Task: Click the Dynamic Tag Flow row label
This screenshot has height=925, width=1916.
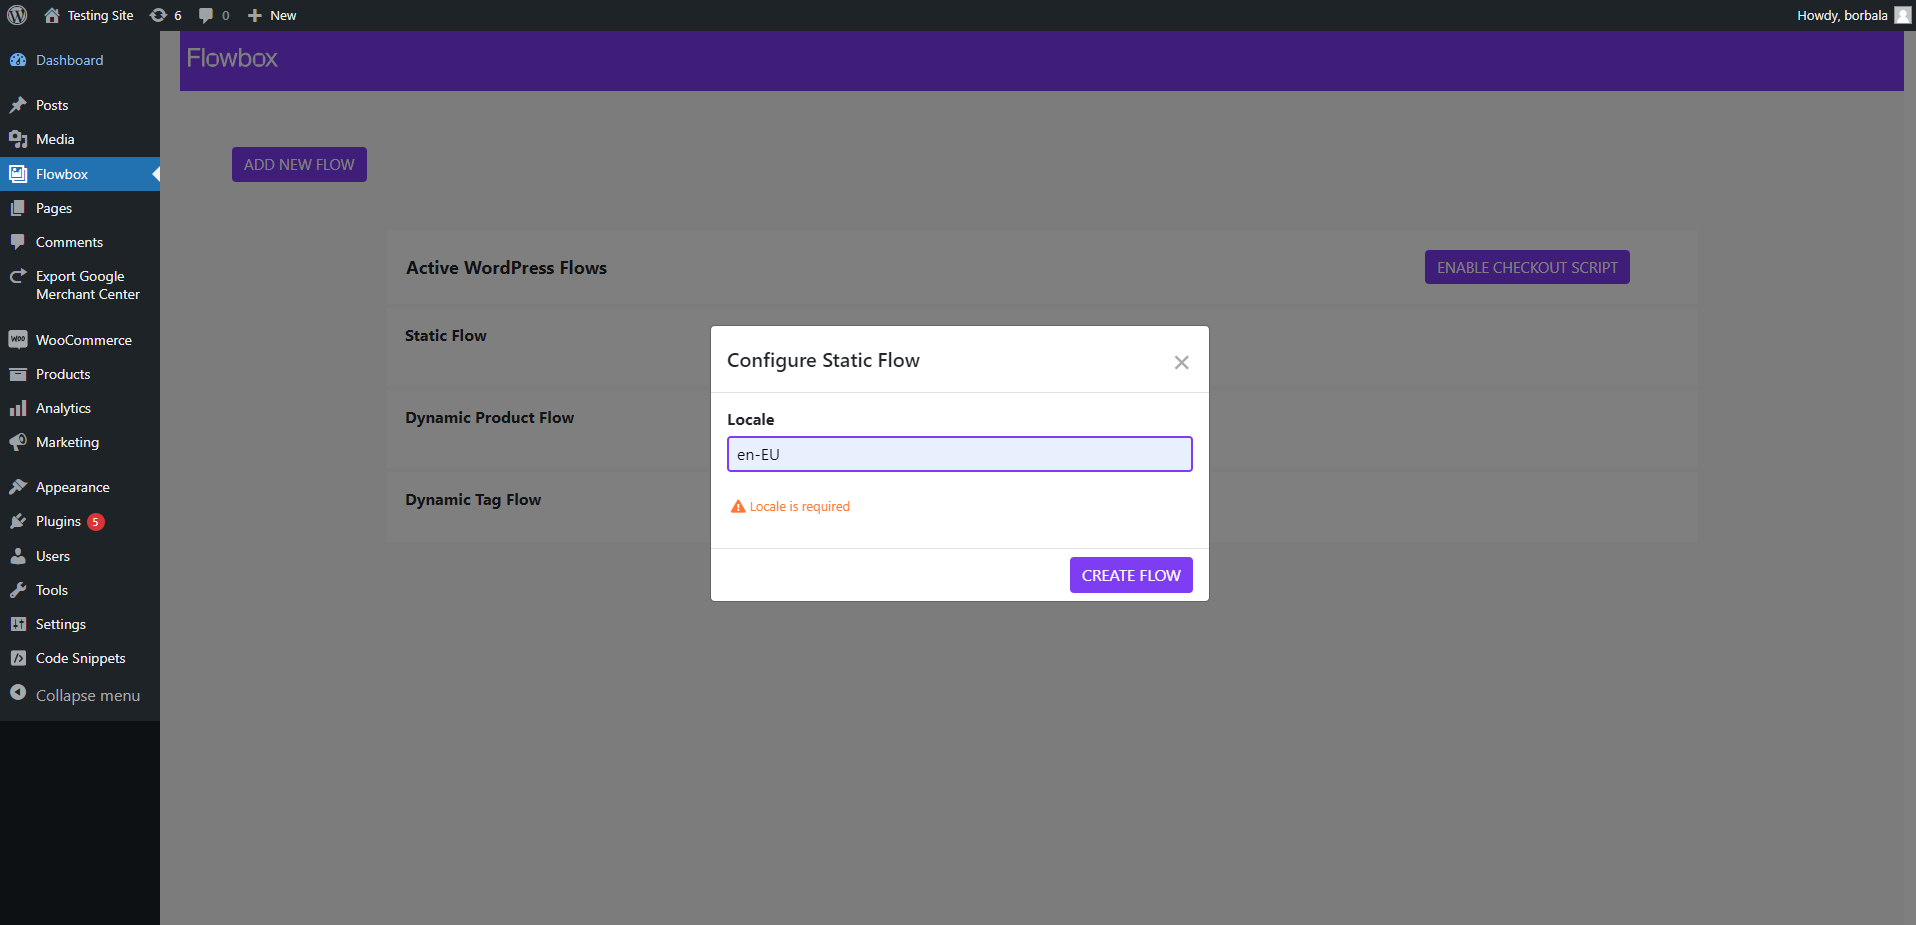Action: [473, 500]
